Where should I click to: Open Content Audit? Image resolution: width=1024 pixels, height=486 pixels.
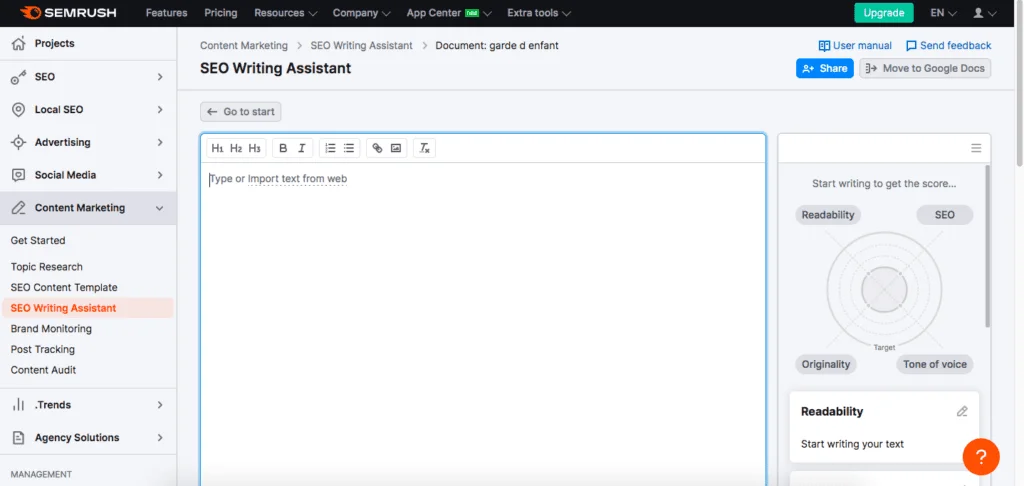click(x=43, y=370)
